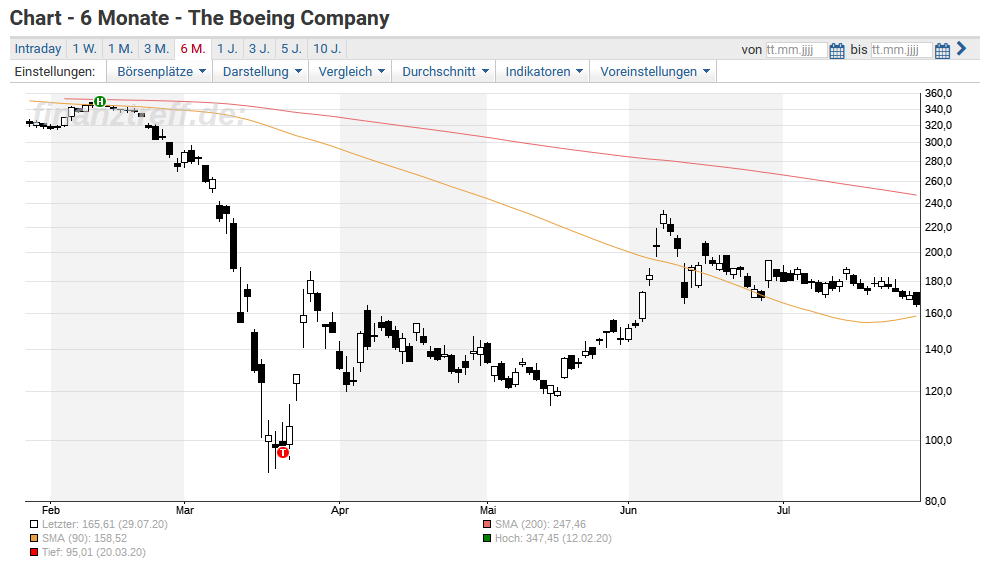Select the 1 M. time range tab

(120, 49)
